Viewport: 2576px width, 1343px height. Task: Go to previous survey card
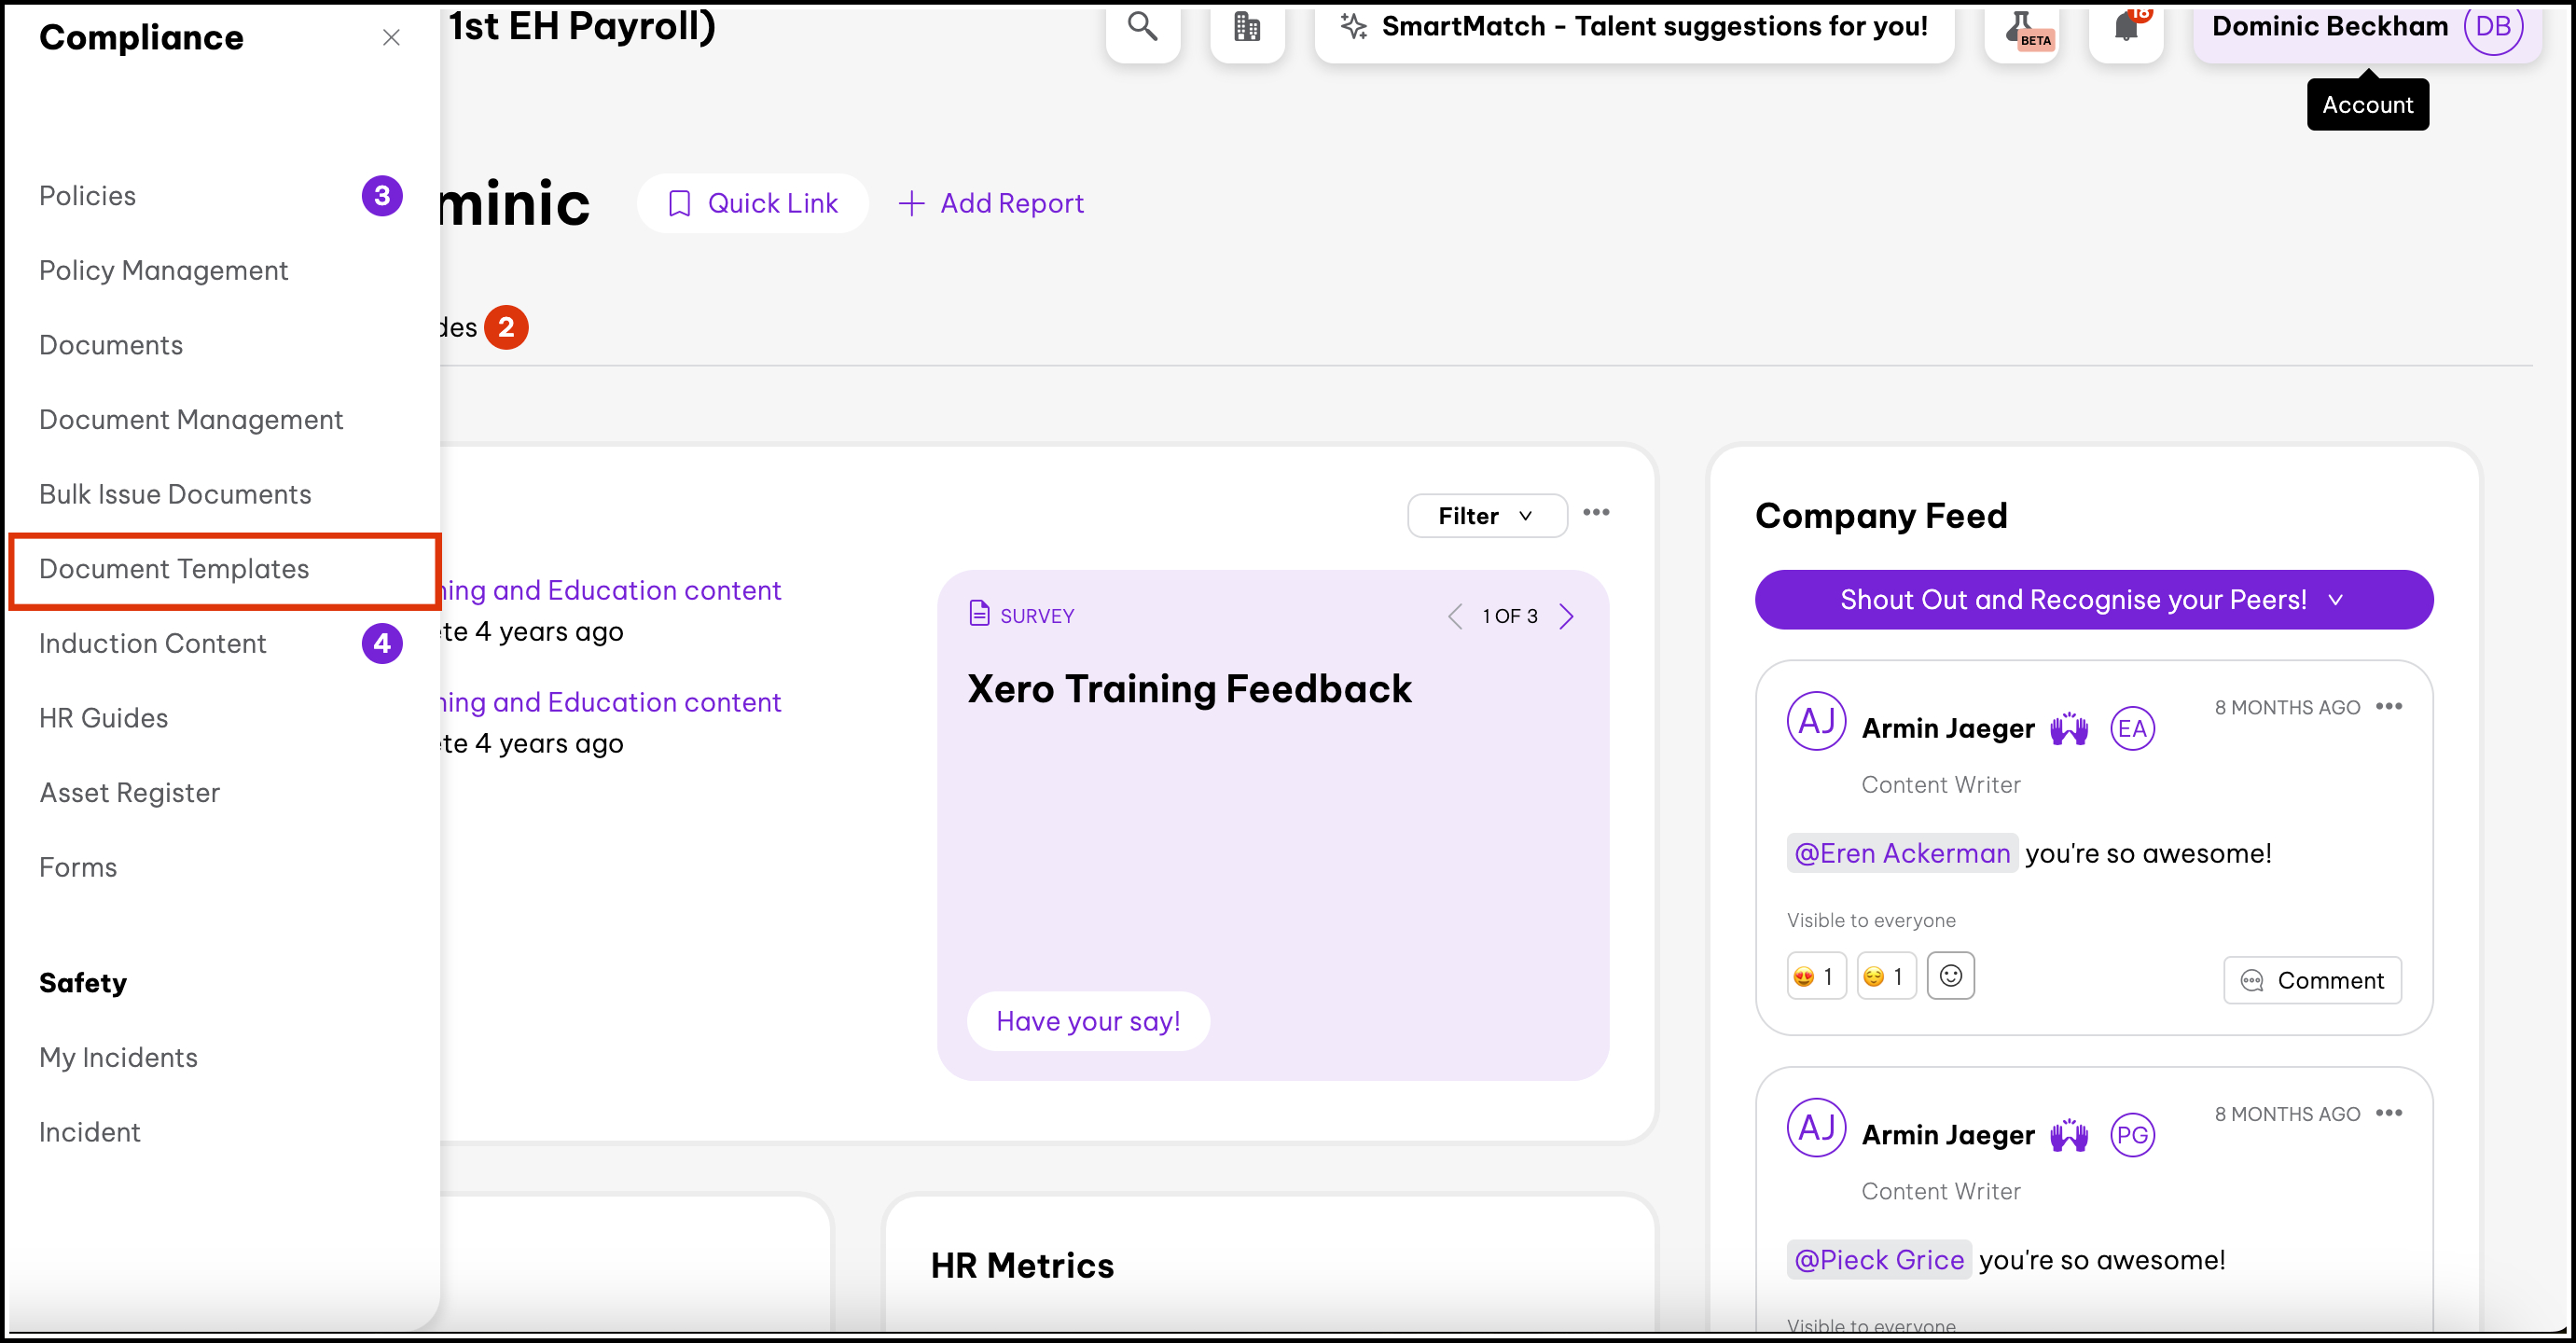click(1455, 616)
